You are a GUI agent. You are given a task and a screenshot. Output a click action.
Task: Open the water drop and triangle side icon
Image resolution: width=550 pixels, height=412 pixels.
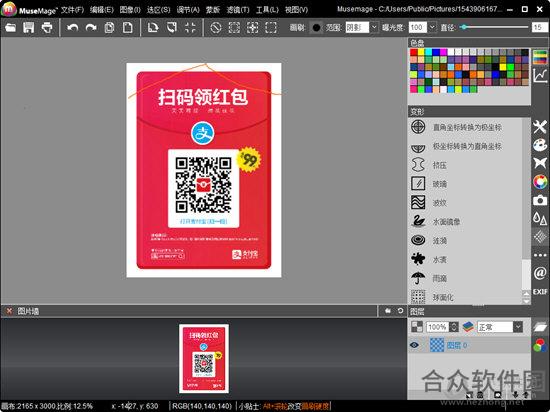[x=540, y=218]
